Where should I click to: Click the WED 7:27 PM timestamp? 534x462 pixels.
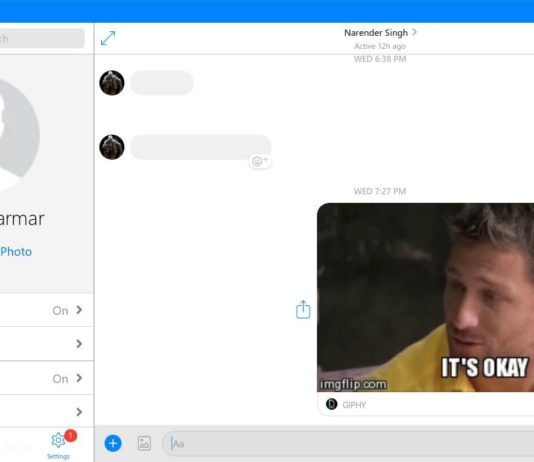tap(380, 191)
